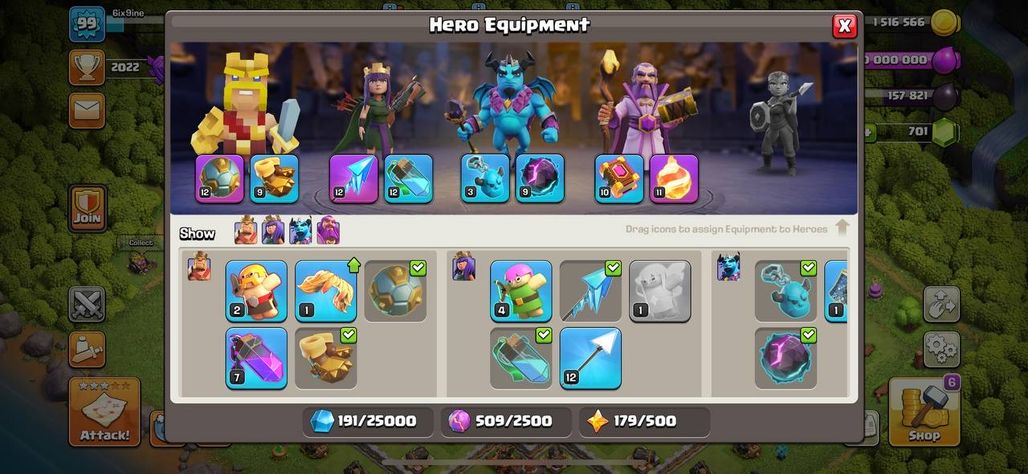Tap the Attack! button
This screenshot has width=1028, height=474.
pyautogui.click(x=105, y=411)
